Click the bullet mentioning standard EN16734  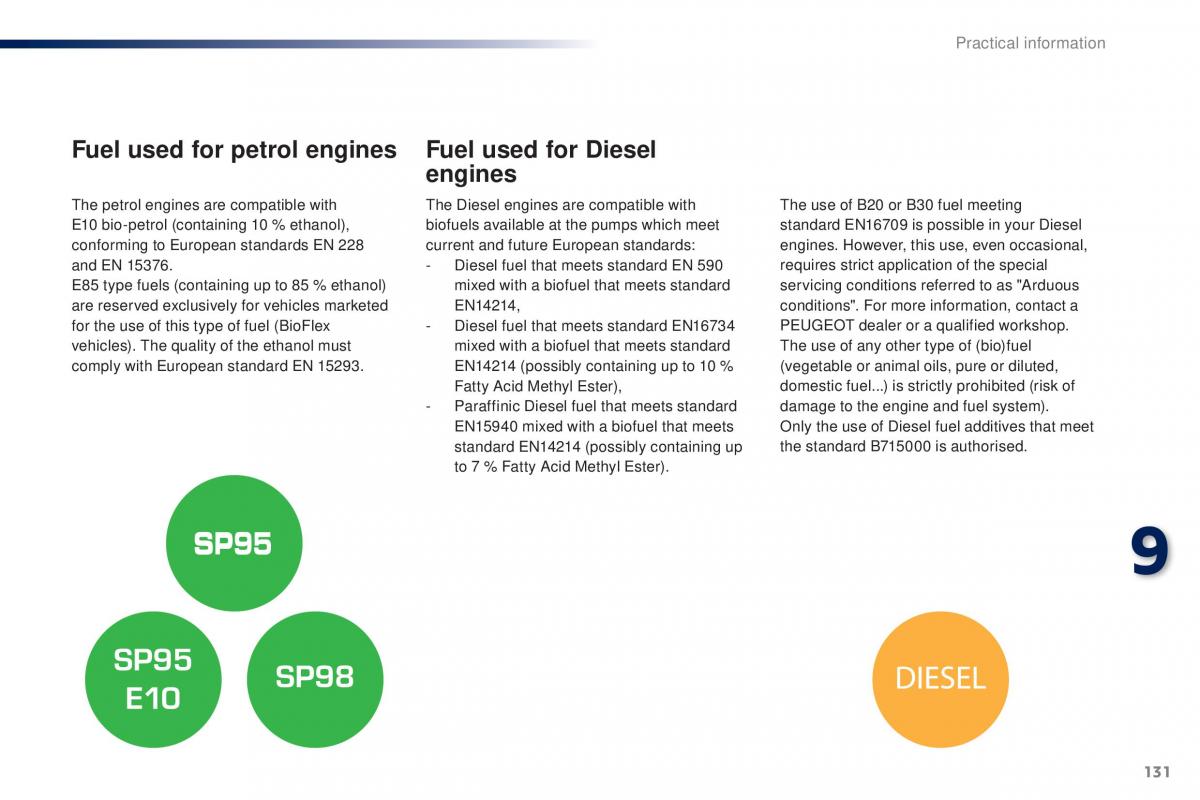[594, 325]
